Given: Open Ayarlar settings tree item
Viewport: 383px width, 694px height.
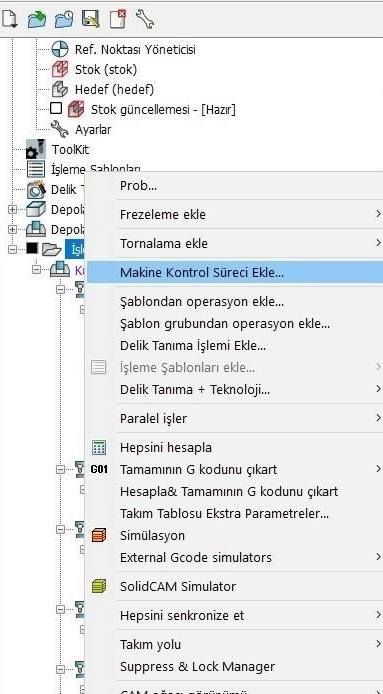Looking at the screenshot, I should pyautogui.click(x=93, y=130).
